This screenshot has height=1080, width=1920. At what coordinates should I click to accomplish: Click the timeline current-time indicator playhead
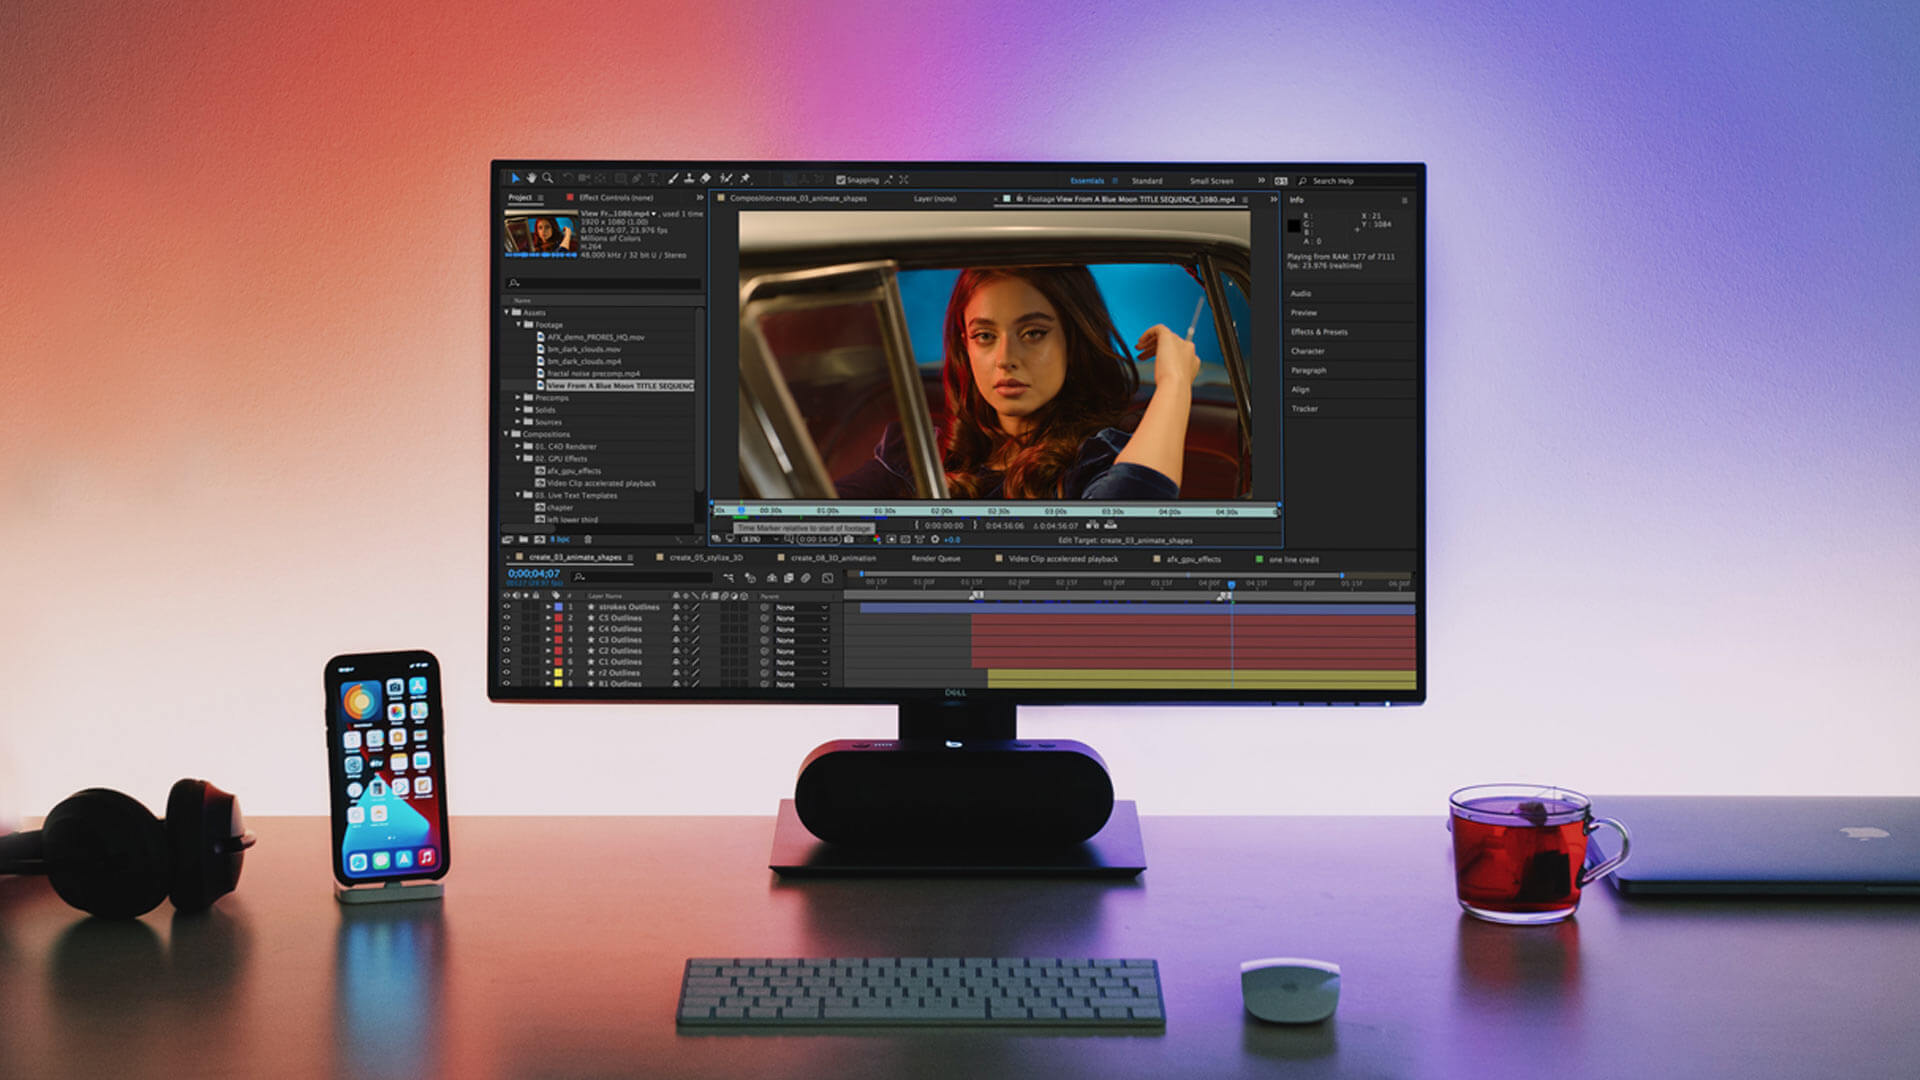(1231, 584)
